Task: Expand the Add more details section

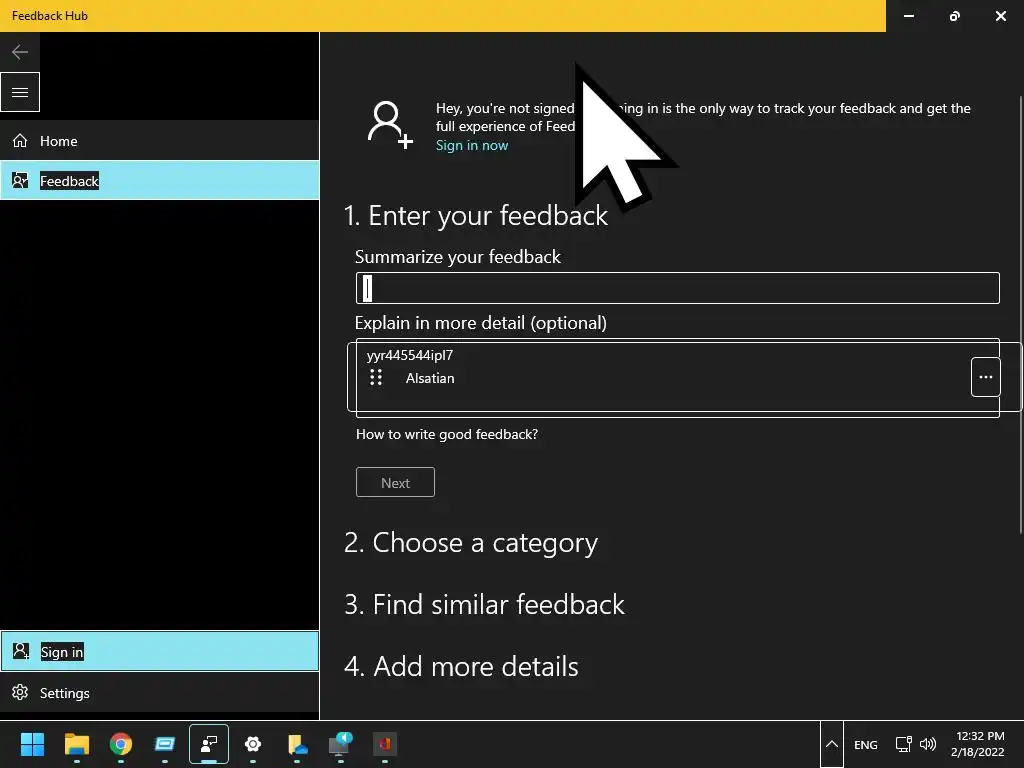Action: pos(461,666)
